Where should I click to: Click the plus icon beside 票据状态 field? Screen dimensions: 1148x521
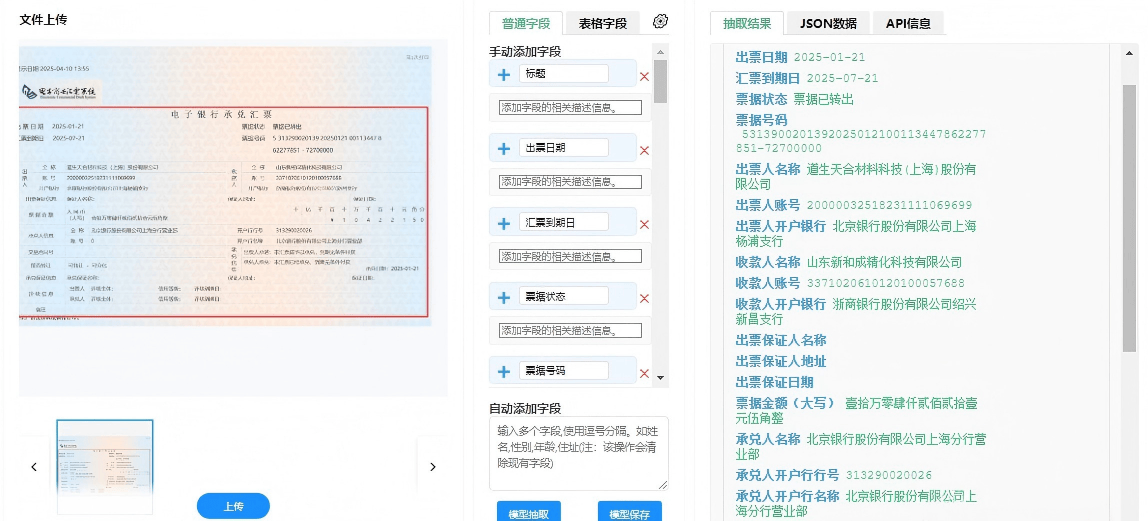(x=504, y=297)
